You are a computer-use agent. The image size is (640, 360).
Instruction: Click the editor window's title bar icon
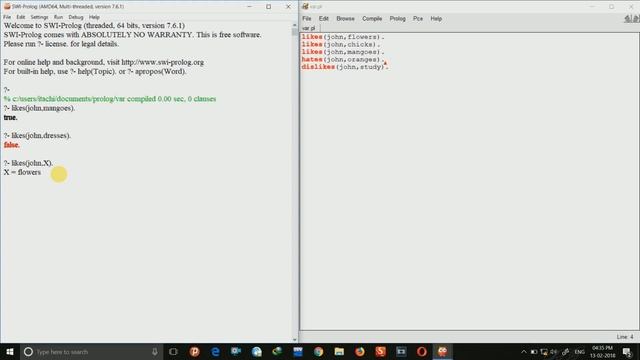point(305,6)
